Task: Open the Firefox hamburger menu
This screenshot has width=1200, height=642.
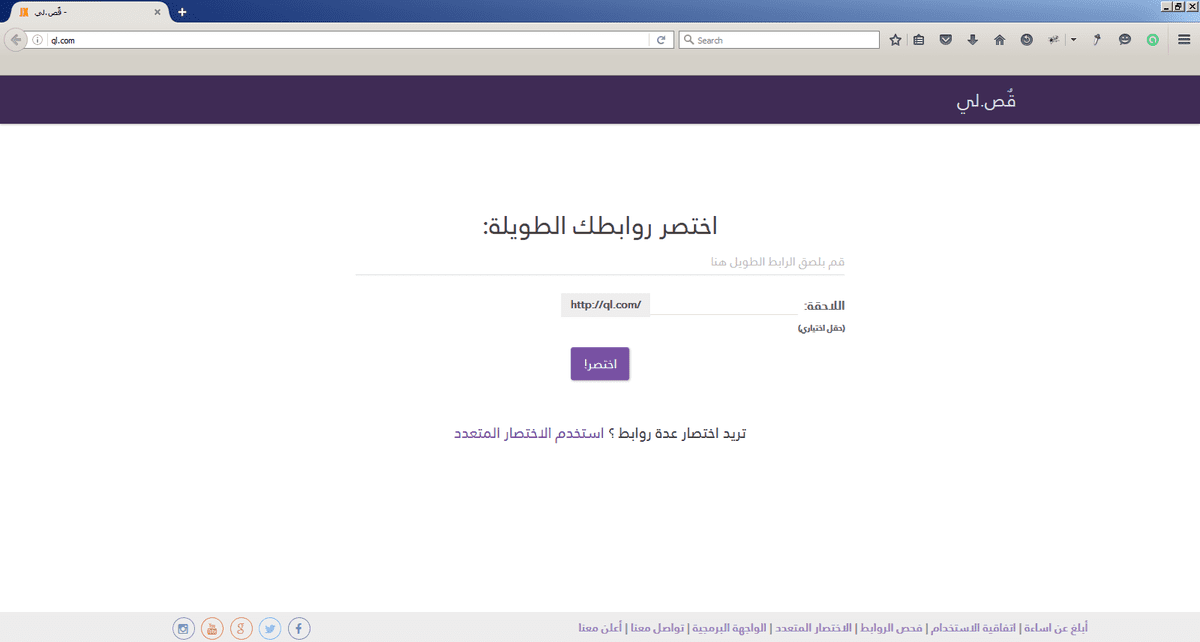Action: point(1183,40)
